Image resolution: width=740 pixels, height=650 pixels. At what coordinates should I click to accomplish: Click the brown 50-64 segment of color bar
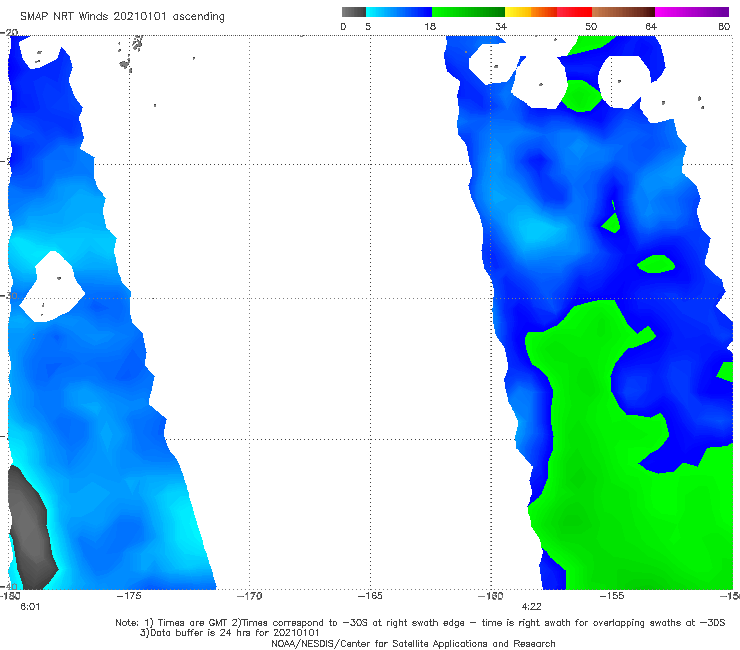coord(623,12)
